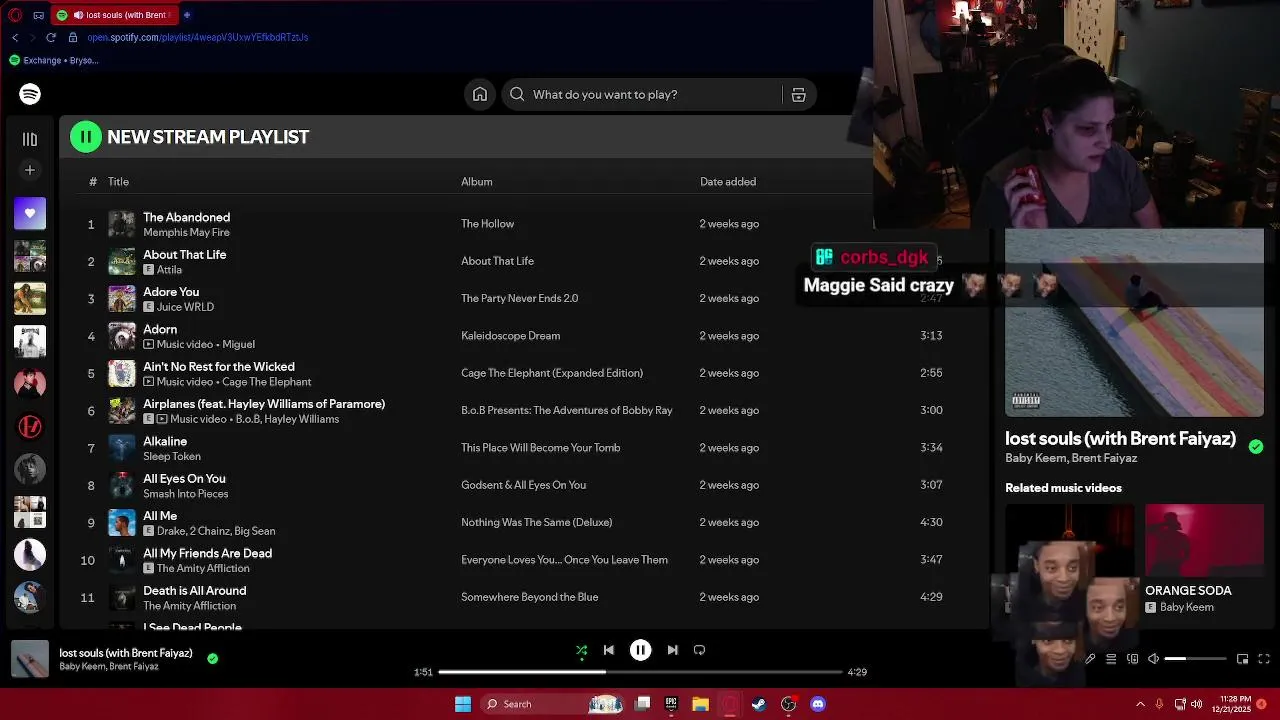Skip to the next track
Viewport: 1280px width, 720px height.
pyautogui.click(x=672, y=650)
